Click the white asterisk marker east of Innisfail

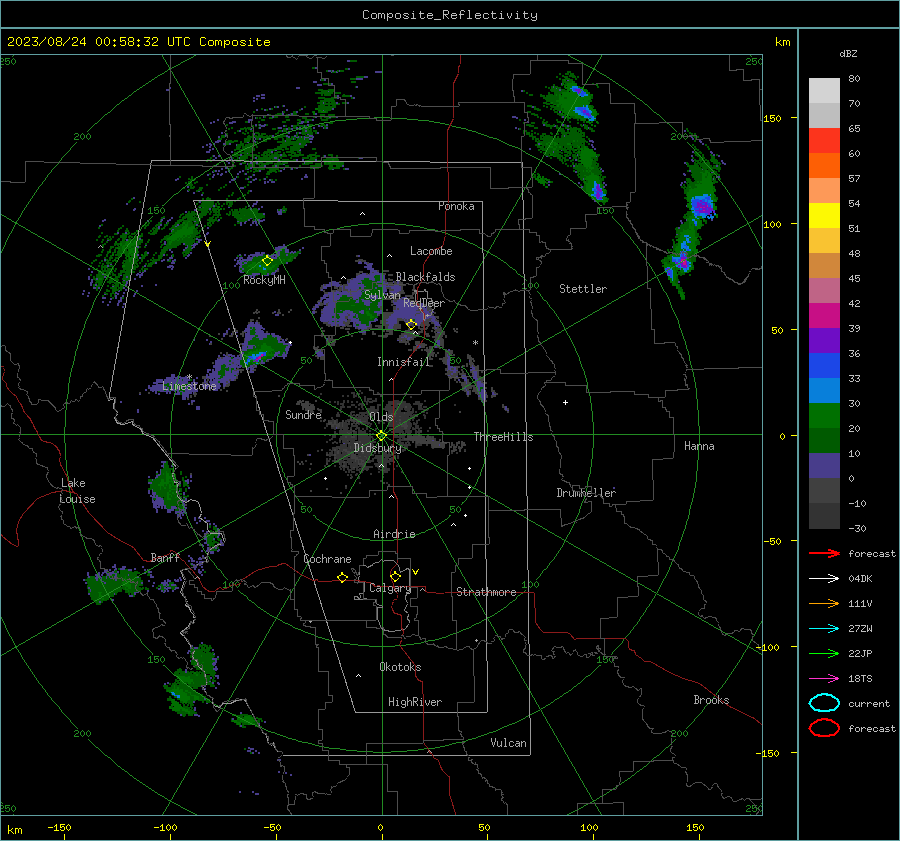(475, 343)
